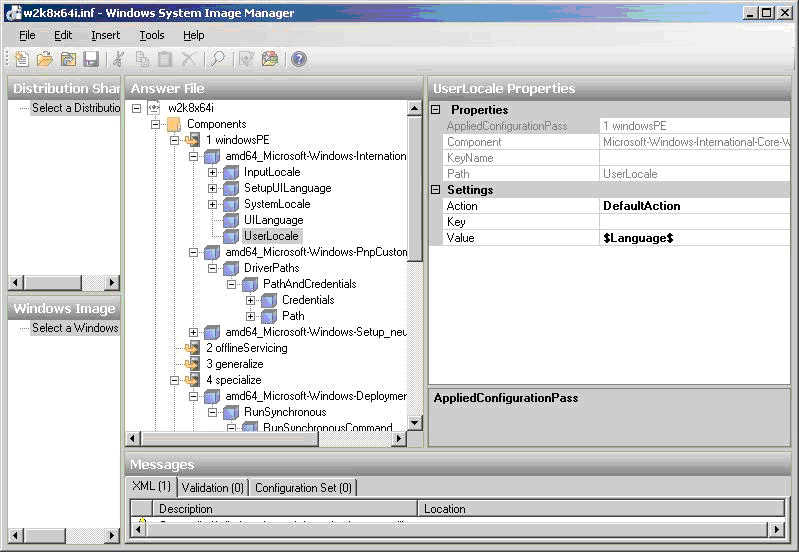Image resolution: width=799 pixels, height=552 pixels.
Task: Click the Value field containing $Language$
Action: point(694,238)
